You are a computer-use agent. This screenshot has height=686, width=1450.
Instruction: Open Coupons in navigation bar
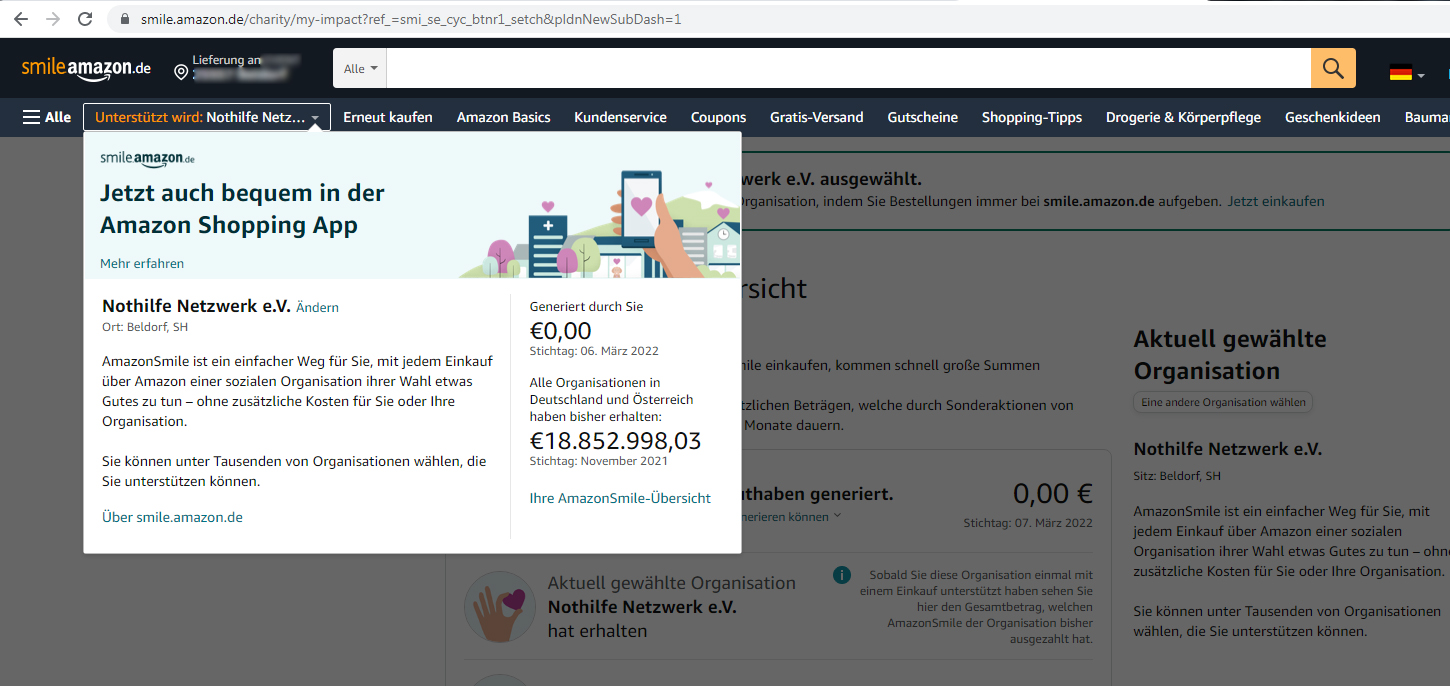(718, 117)
